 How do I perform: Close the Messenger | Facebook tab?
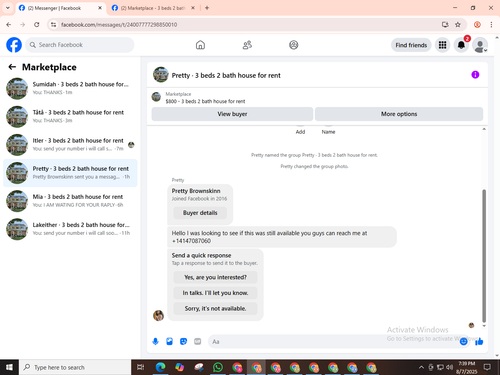coord(100,8)
